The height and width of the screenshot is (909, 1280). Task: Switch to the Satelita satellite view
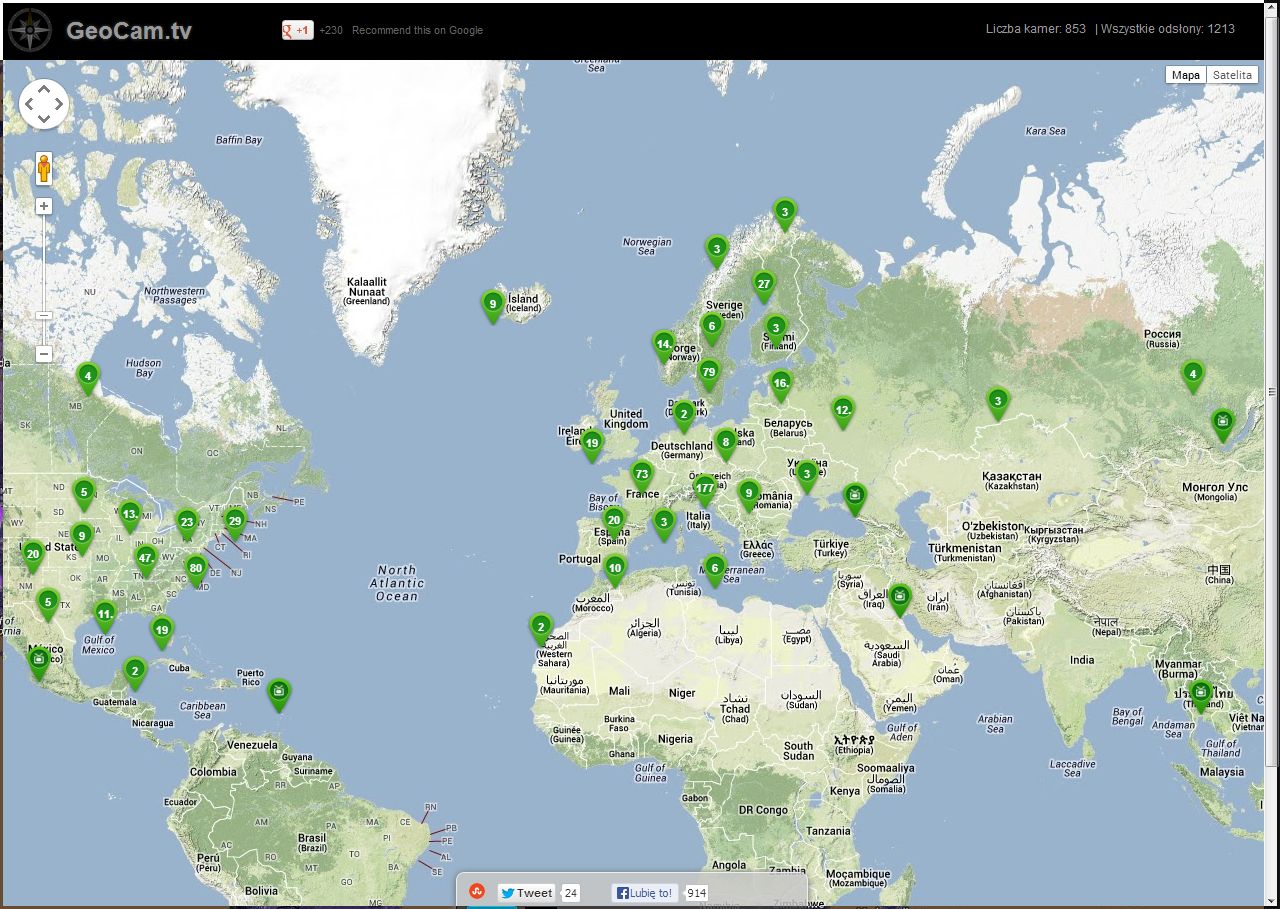pyautogui.click(x=1232, y=75)
